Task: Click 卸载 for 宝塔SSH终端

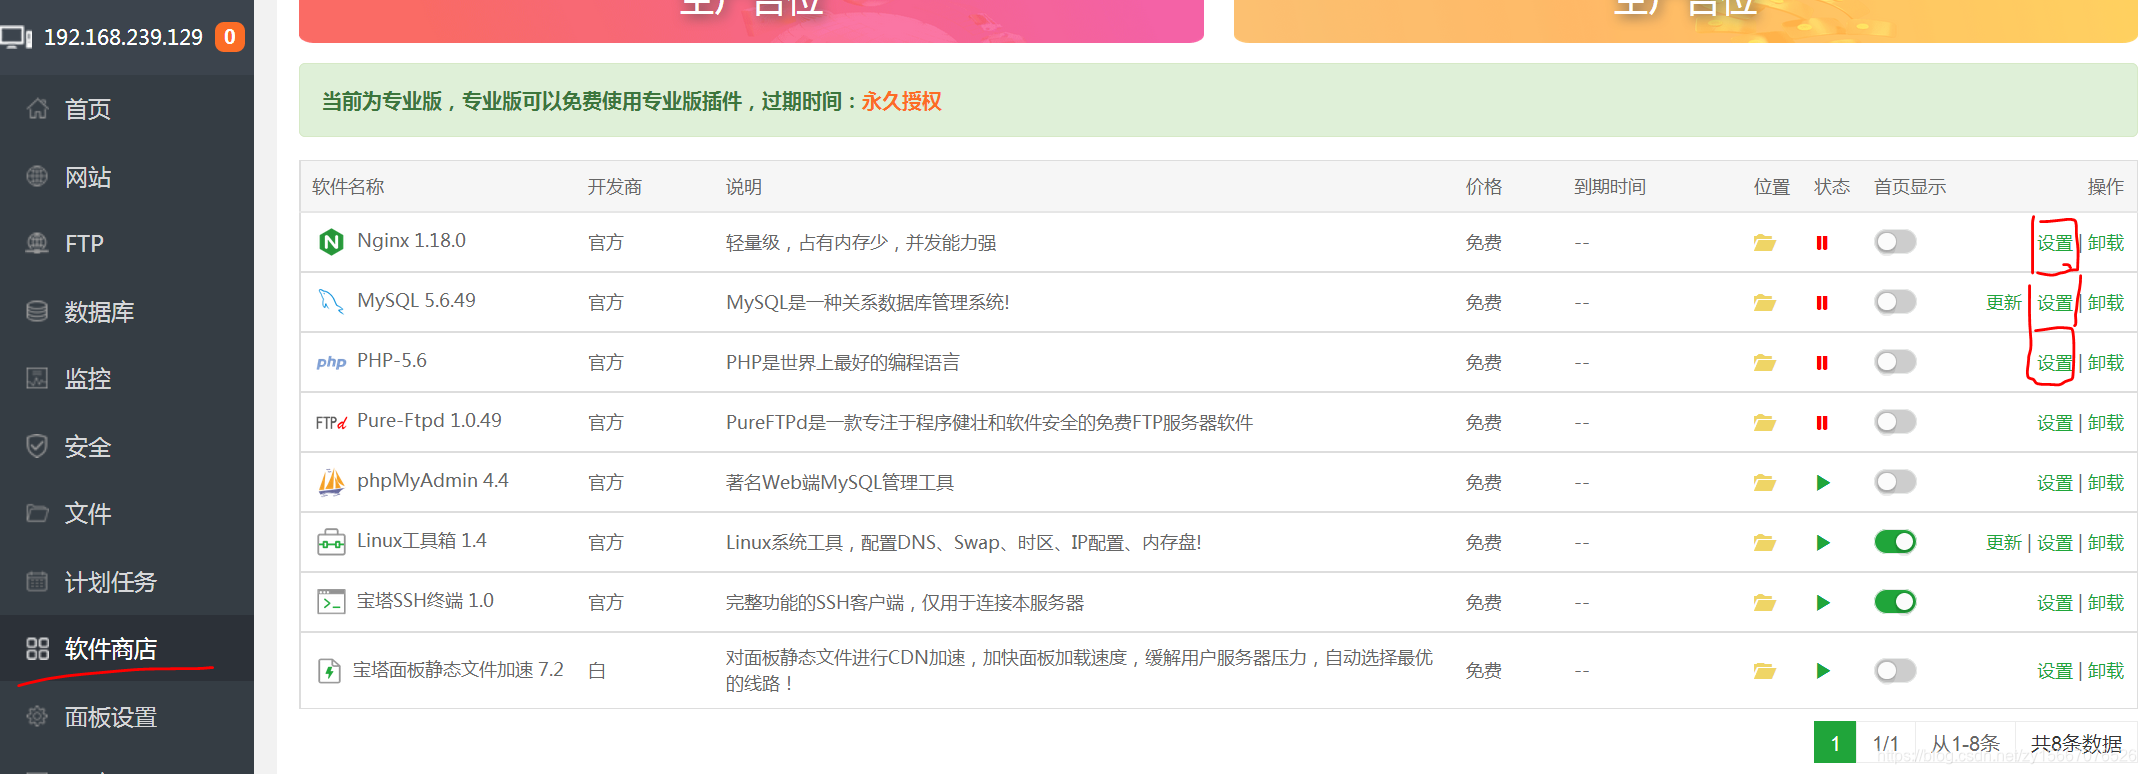Action: (x=2106, y=603)
